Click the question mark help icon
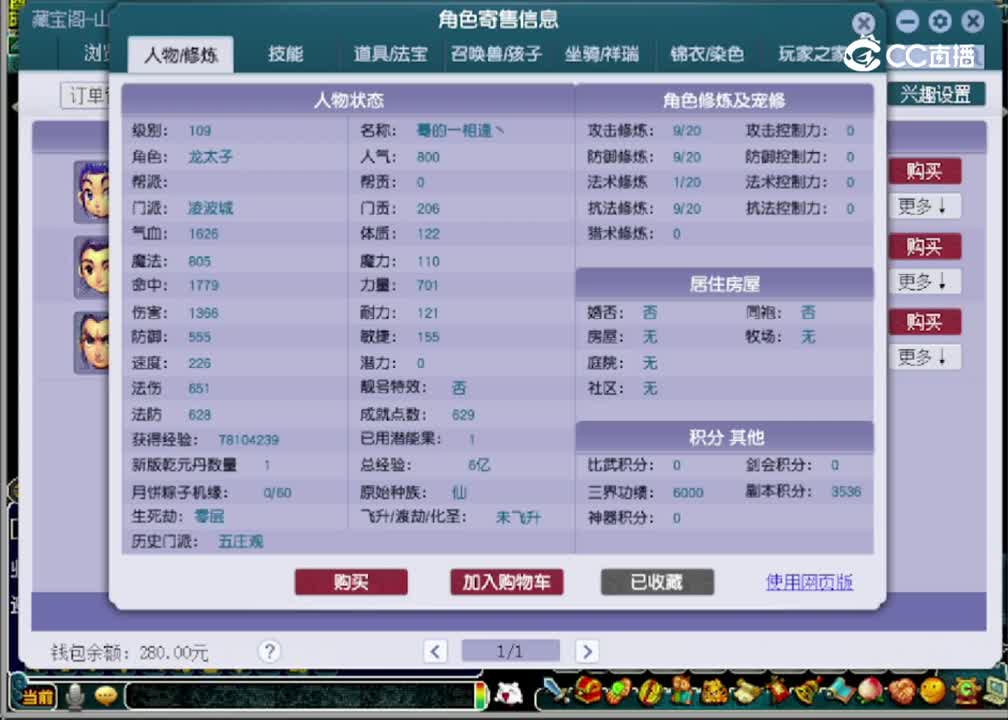 click(x=269, y=651)
